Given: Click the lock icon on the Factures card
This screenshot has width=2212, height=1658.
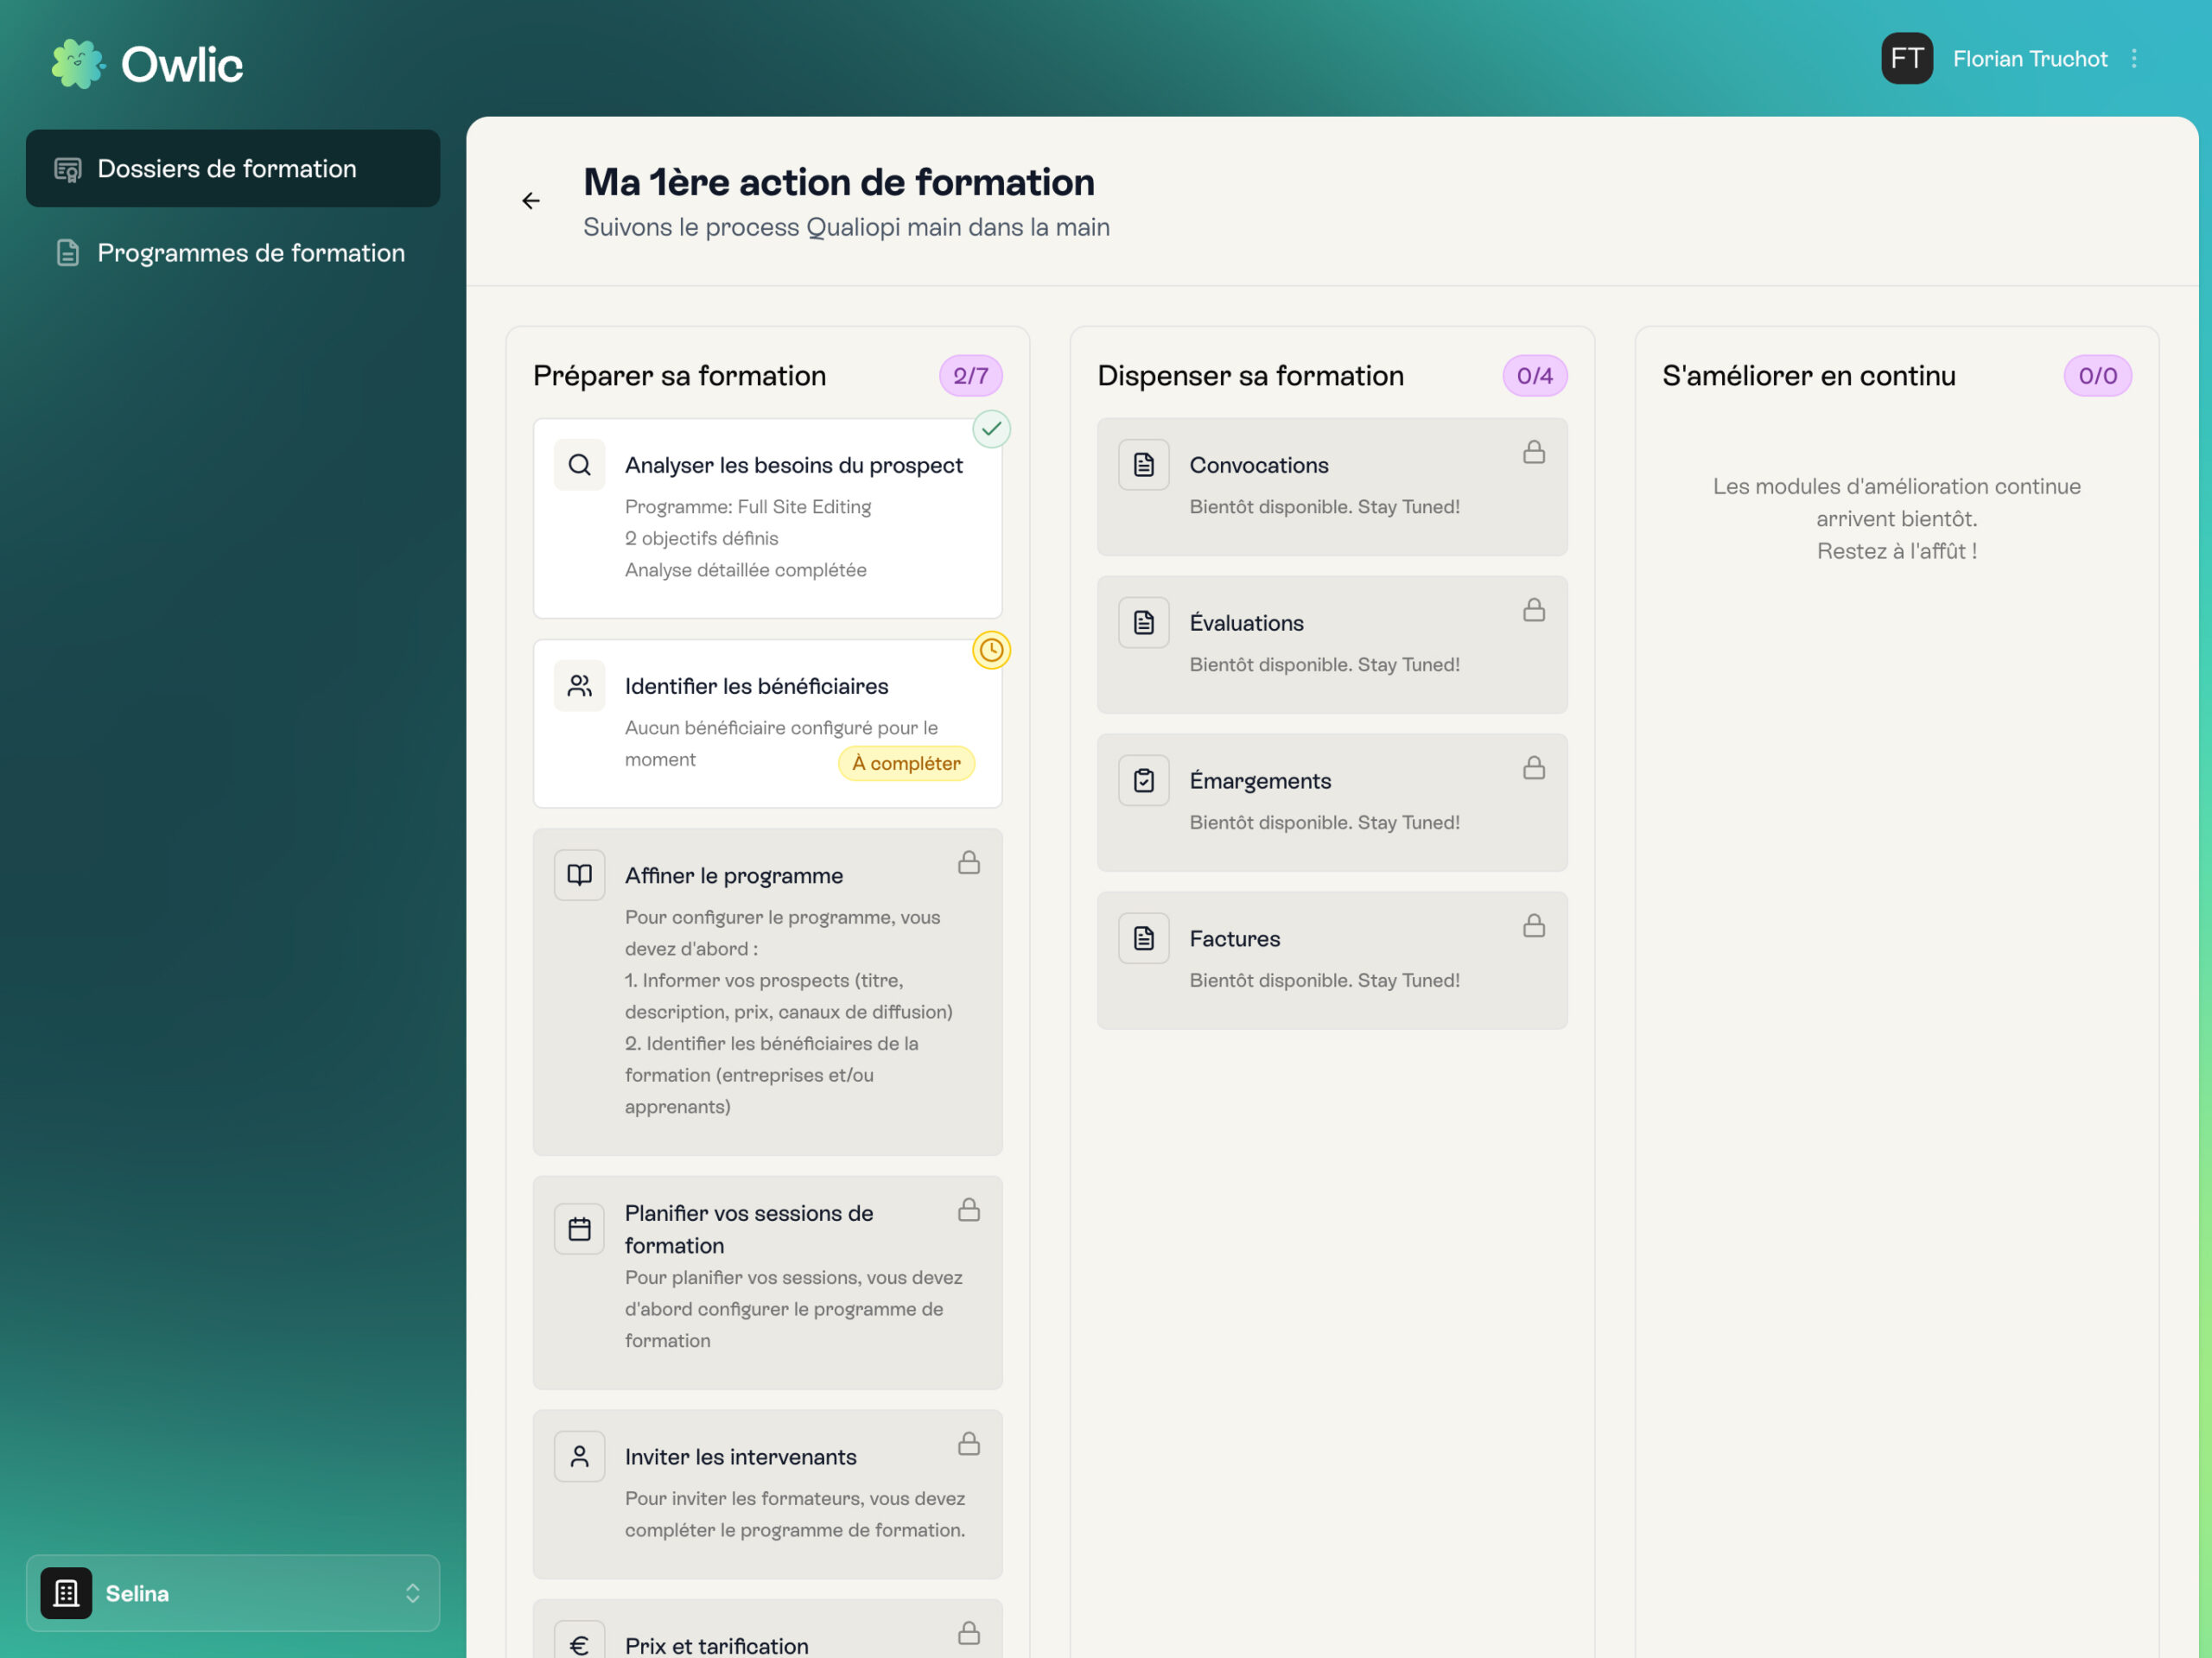Looking at the screenshot, I should point(1534,926).
